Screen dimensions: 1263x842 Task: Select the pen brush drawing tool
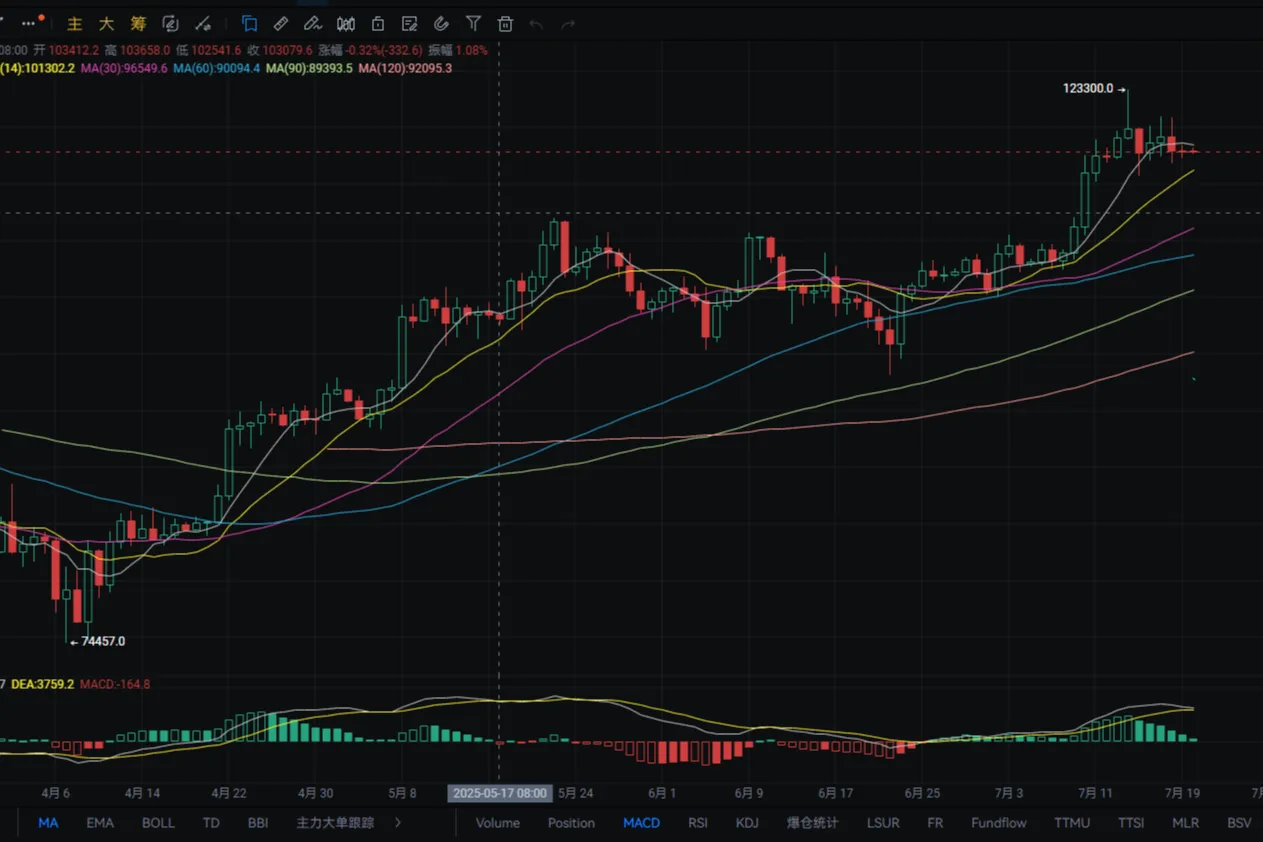coord(313,23)
